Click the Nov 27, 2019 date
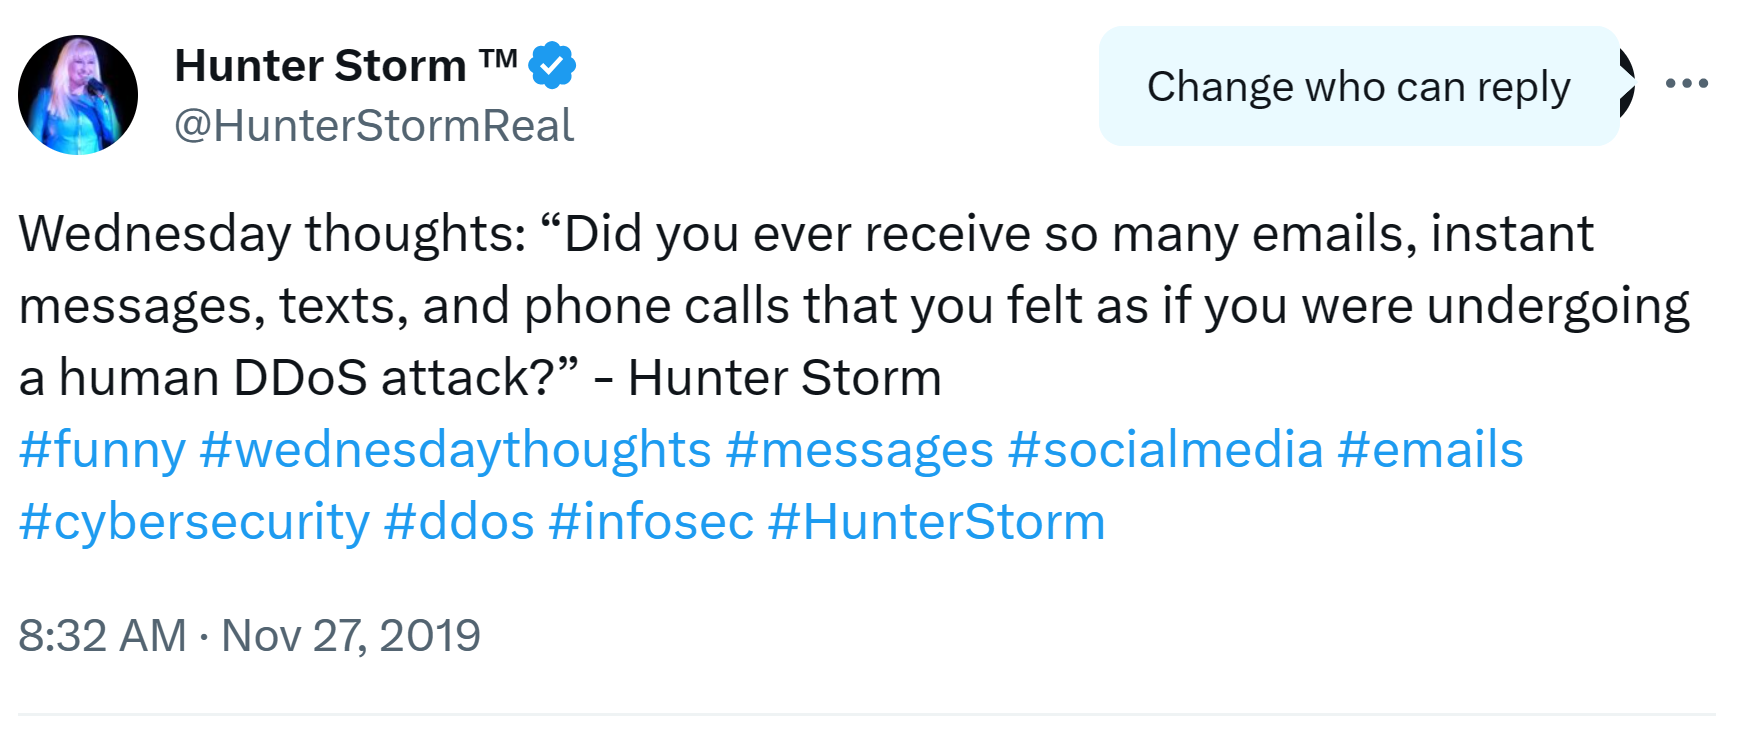Screen dimensions: 1746x744 click(351, 636)
